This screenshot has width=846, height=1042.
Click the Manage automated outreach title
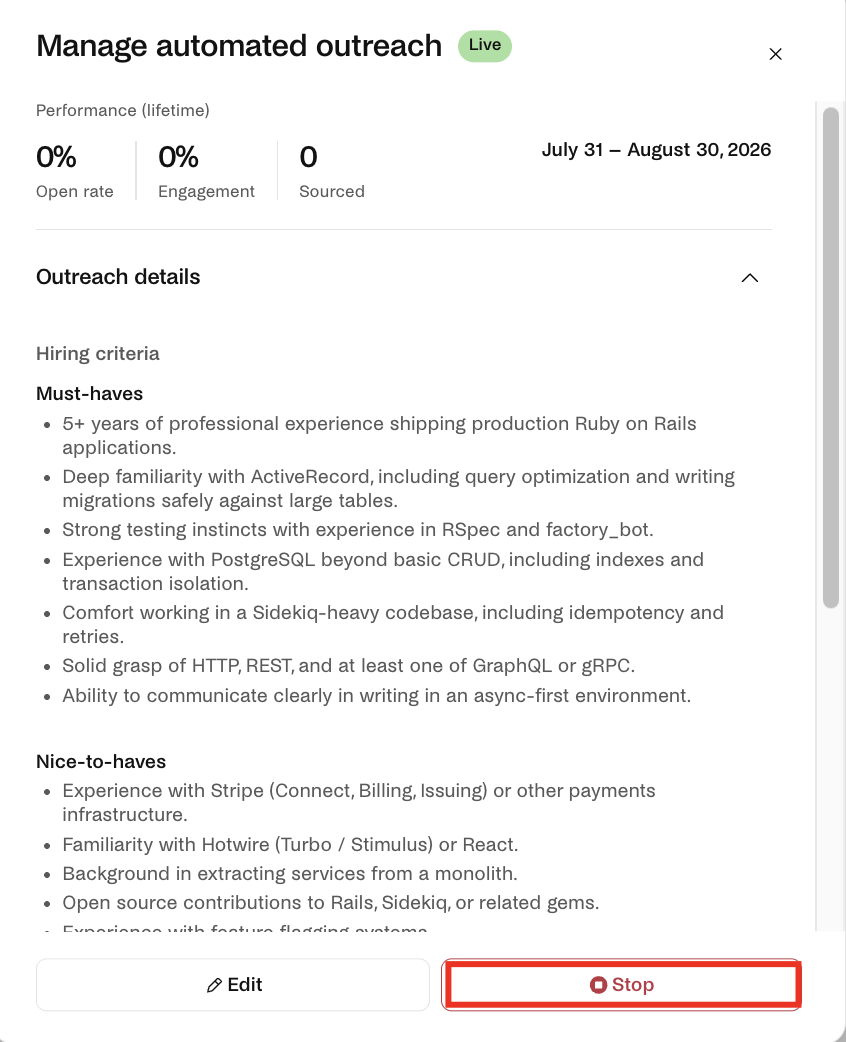[239, 46]
